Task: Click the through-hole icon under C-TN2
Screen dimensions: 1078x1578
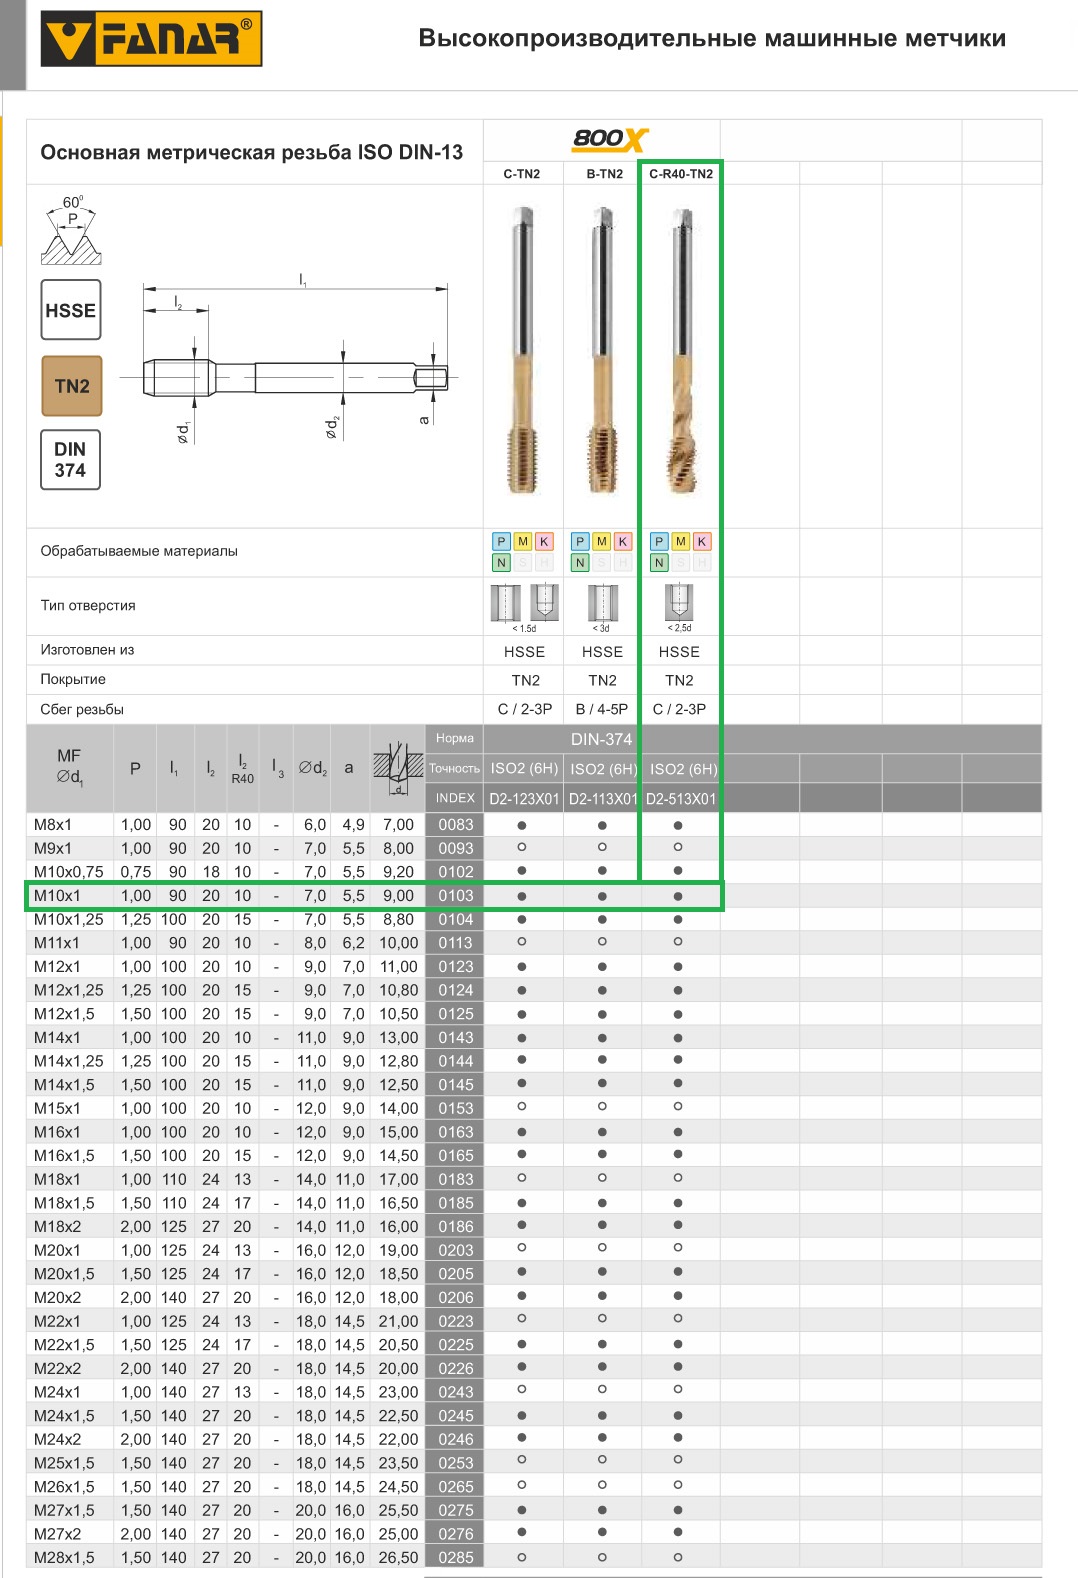Action: coord(506,603)
